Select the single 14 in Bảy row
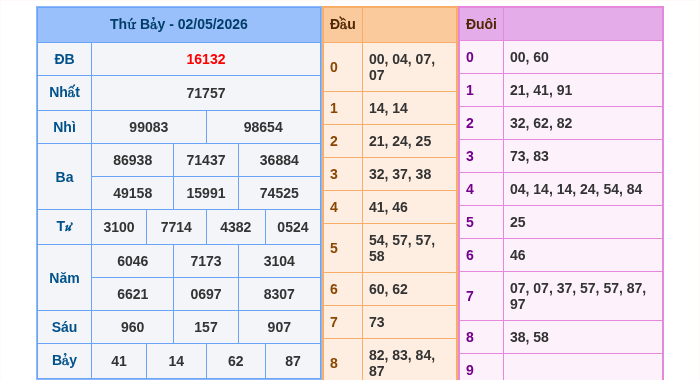 click(x=176, y=361)
